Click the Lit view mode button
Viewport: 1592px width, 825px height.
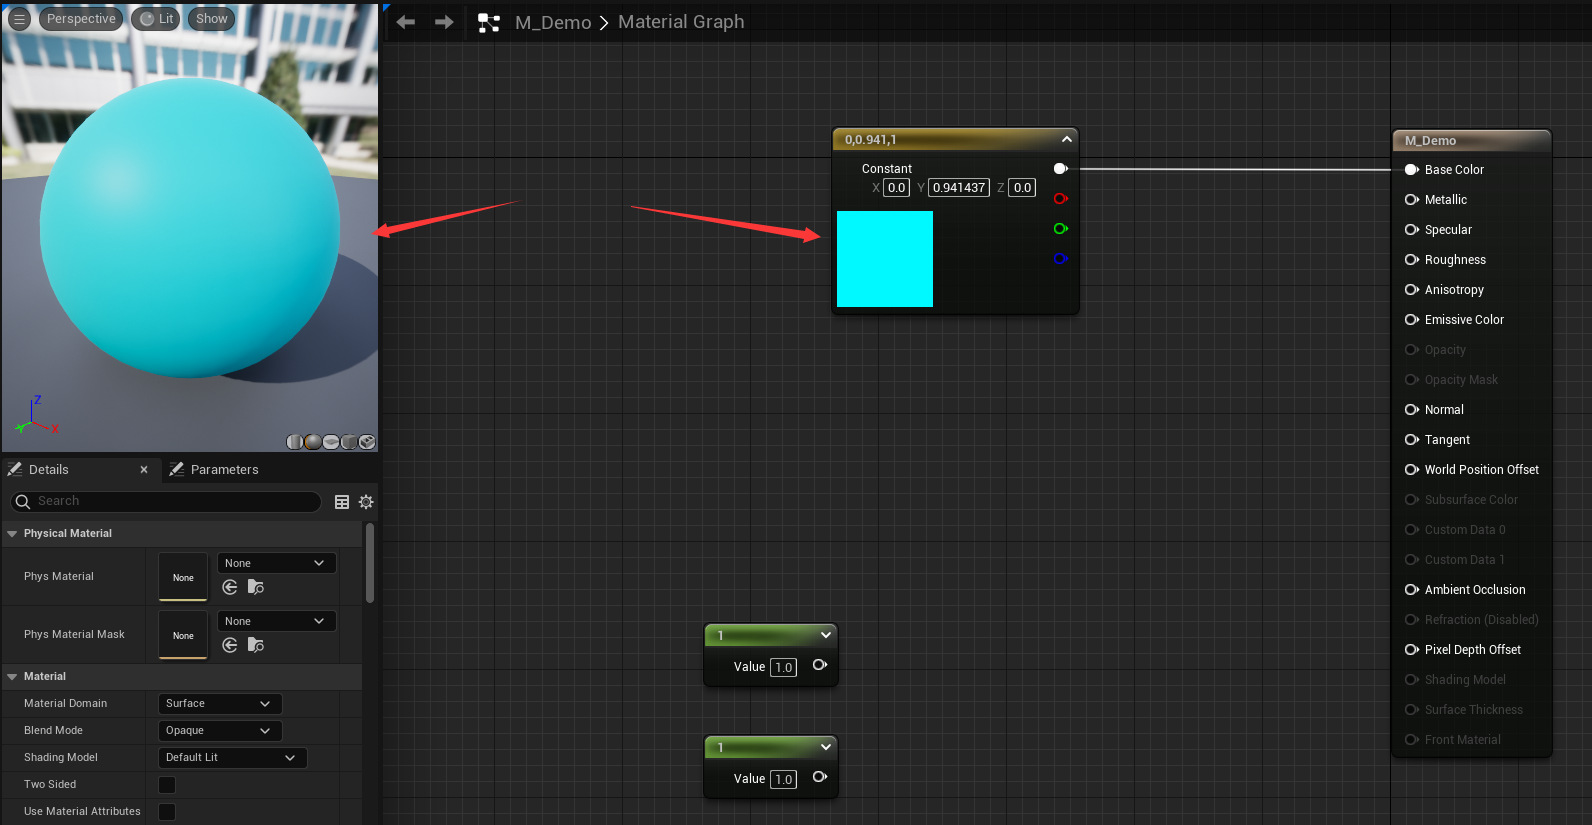click(156, 19)
